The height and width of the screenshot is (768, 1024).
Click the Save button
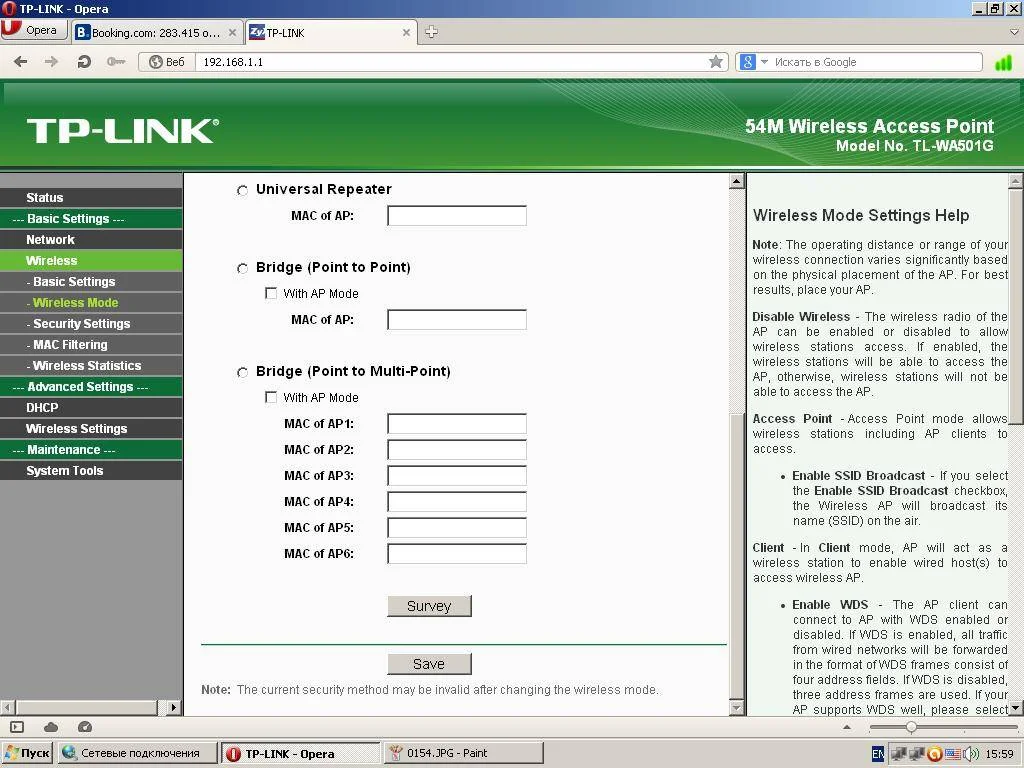tap(429, 664)
